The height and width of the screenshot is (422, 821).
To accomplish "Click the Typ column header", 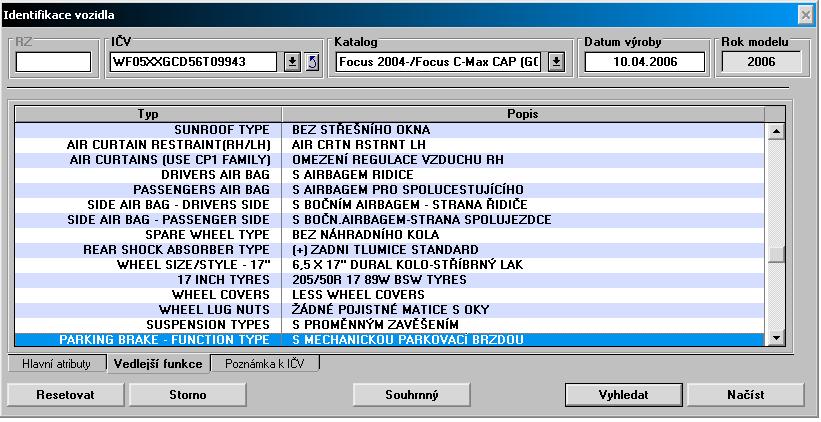I will click(x=147, y=114).
